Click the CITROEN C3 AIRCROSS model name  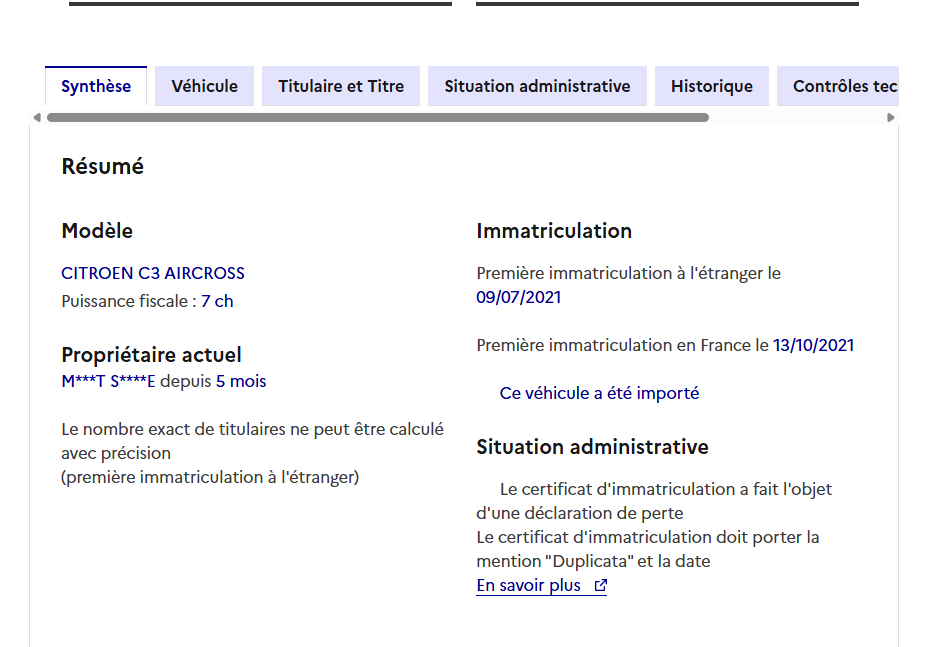(x=153, y=273)
